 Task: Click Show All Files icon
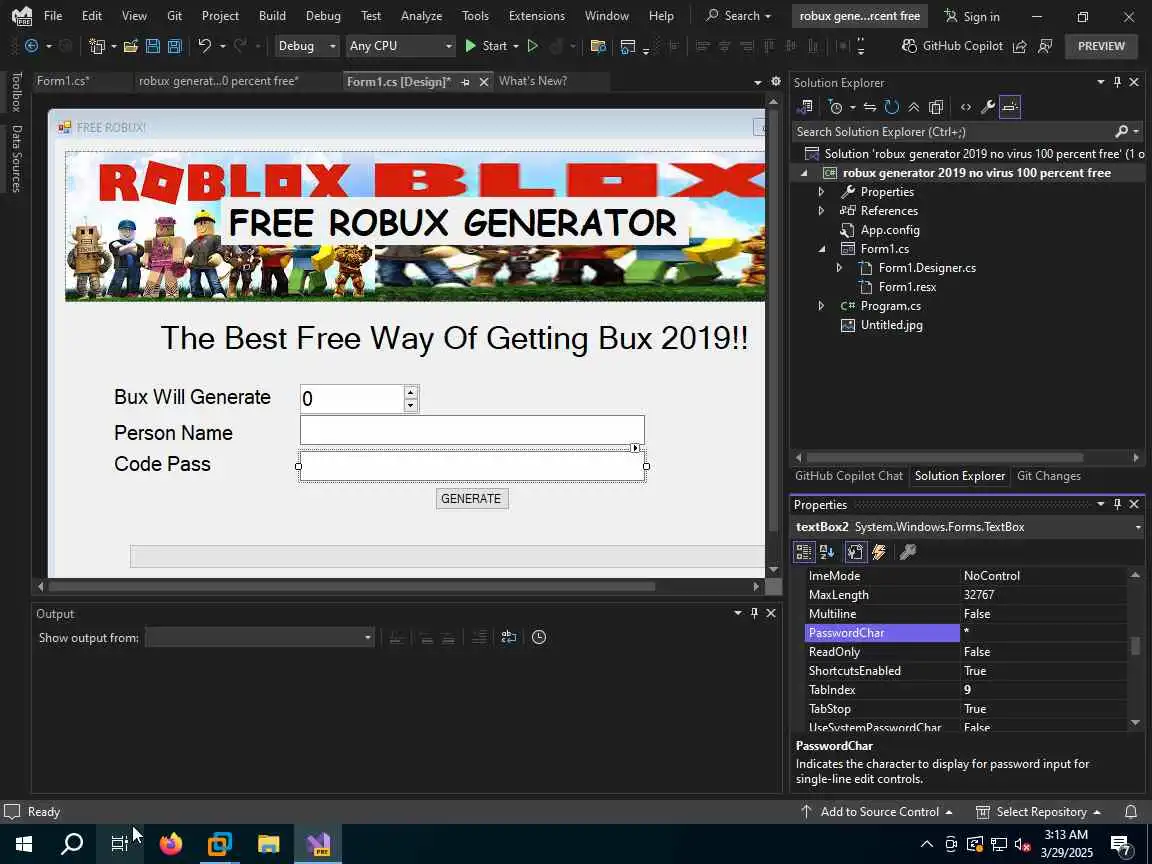(x=936, y=107)
